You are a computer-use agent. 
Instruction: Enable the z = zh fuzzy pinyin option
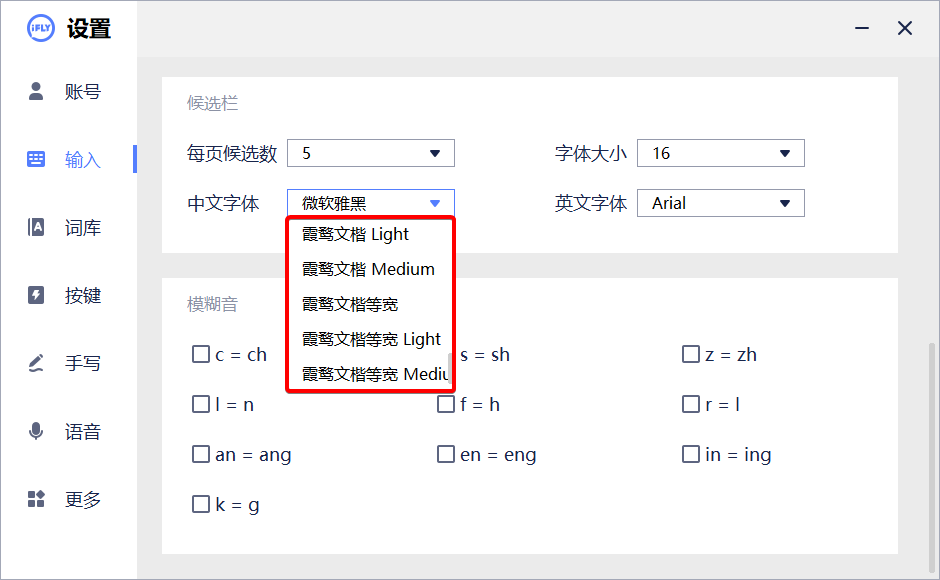[690, 354]
